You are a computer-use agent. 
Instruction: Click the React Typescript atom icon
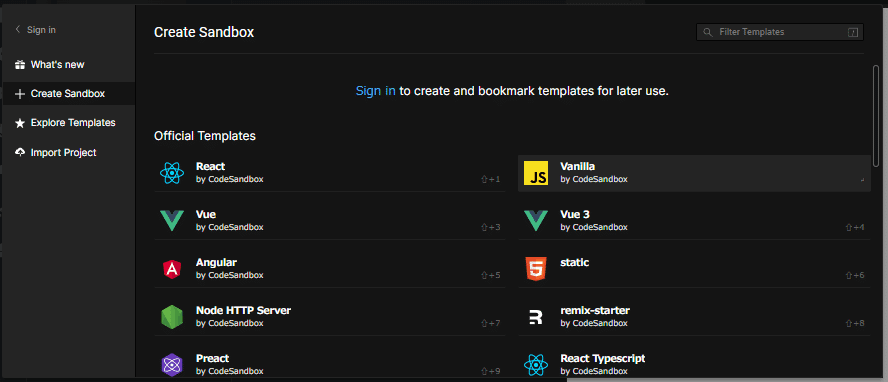(x=536, y=364)
